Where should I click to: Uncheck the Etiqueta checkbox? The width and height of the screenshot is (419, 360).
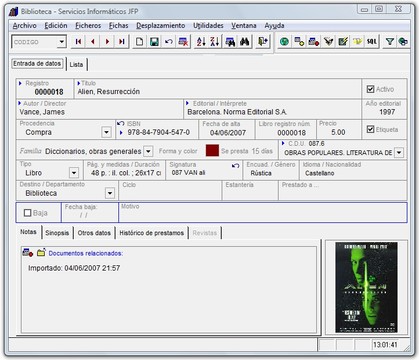tap(370, 129)
